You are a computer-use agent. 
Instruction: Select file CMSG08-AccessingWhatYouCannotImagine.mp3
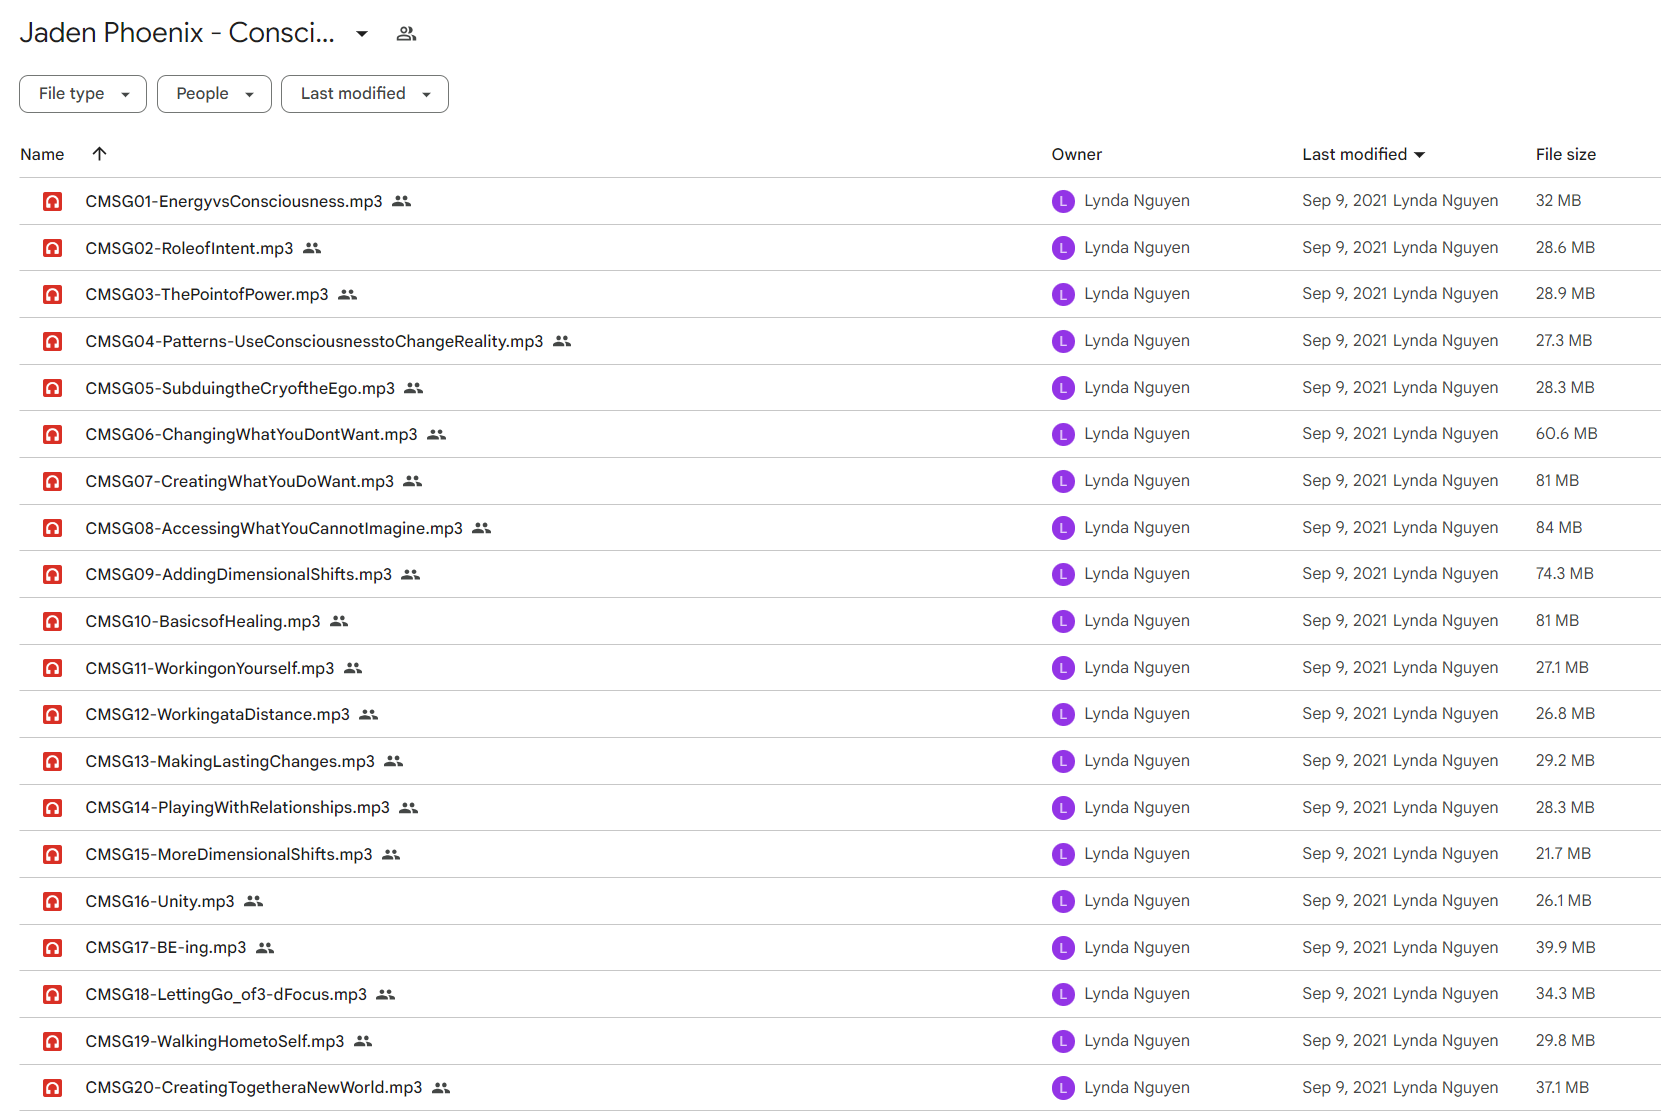tap(275, 528)
